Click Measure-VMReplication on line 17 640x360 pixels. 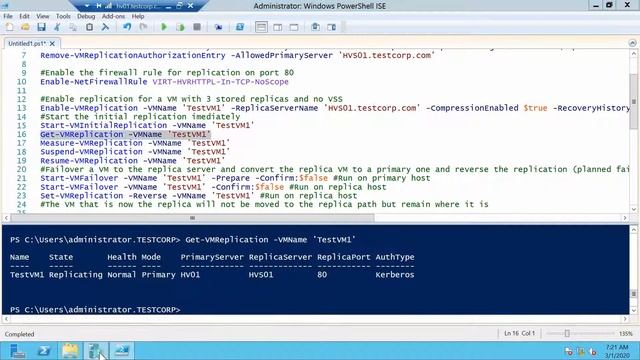coord(91,143)
